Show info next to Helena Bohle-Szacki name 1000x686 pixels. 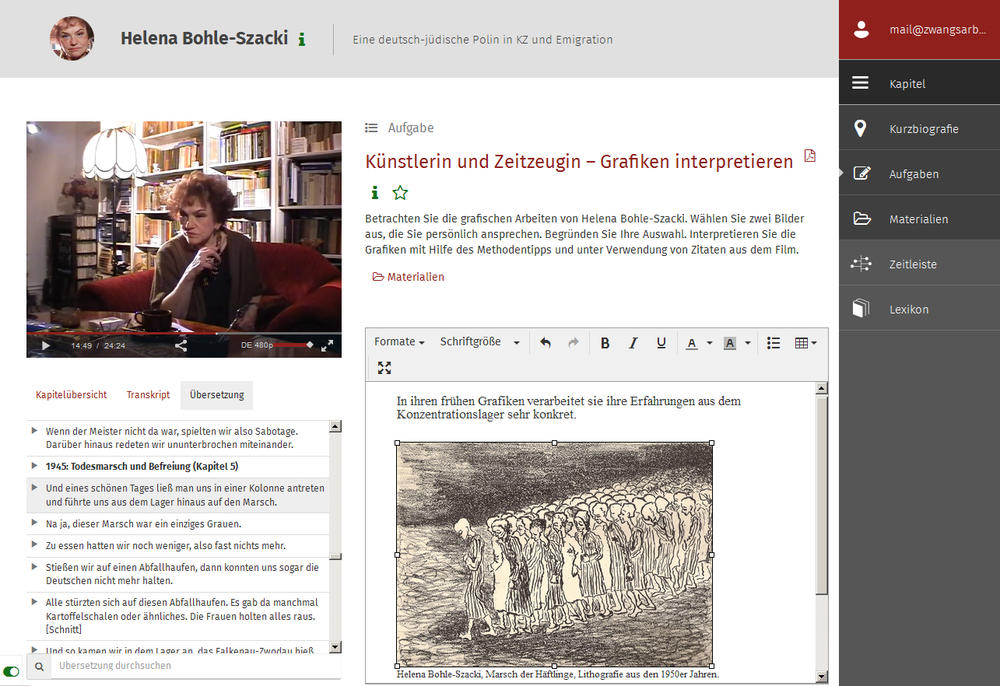(x=302, y=40)
